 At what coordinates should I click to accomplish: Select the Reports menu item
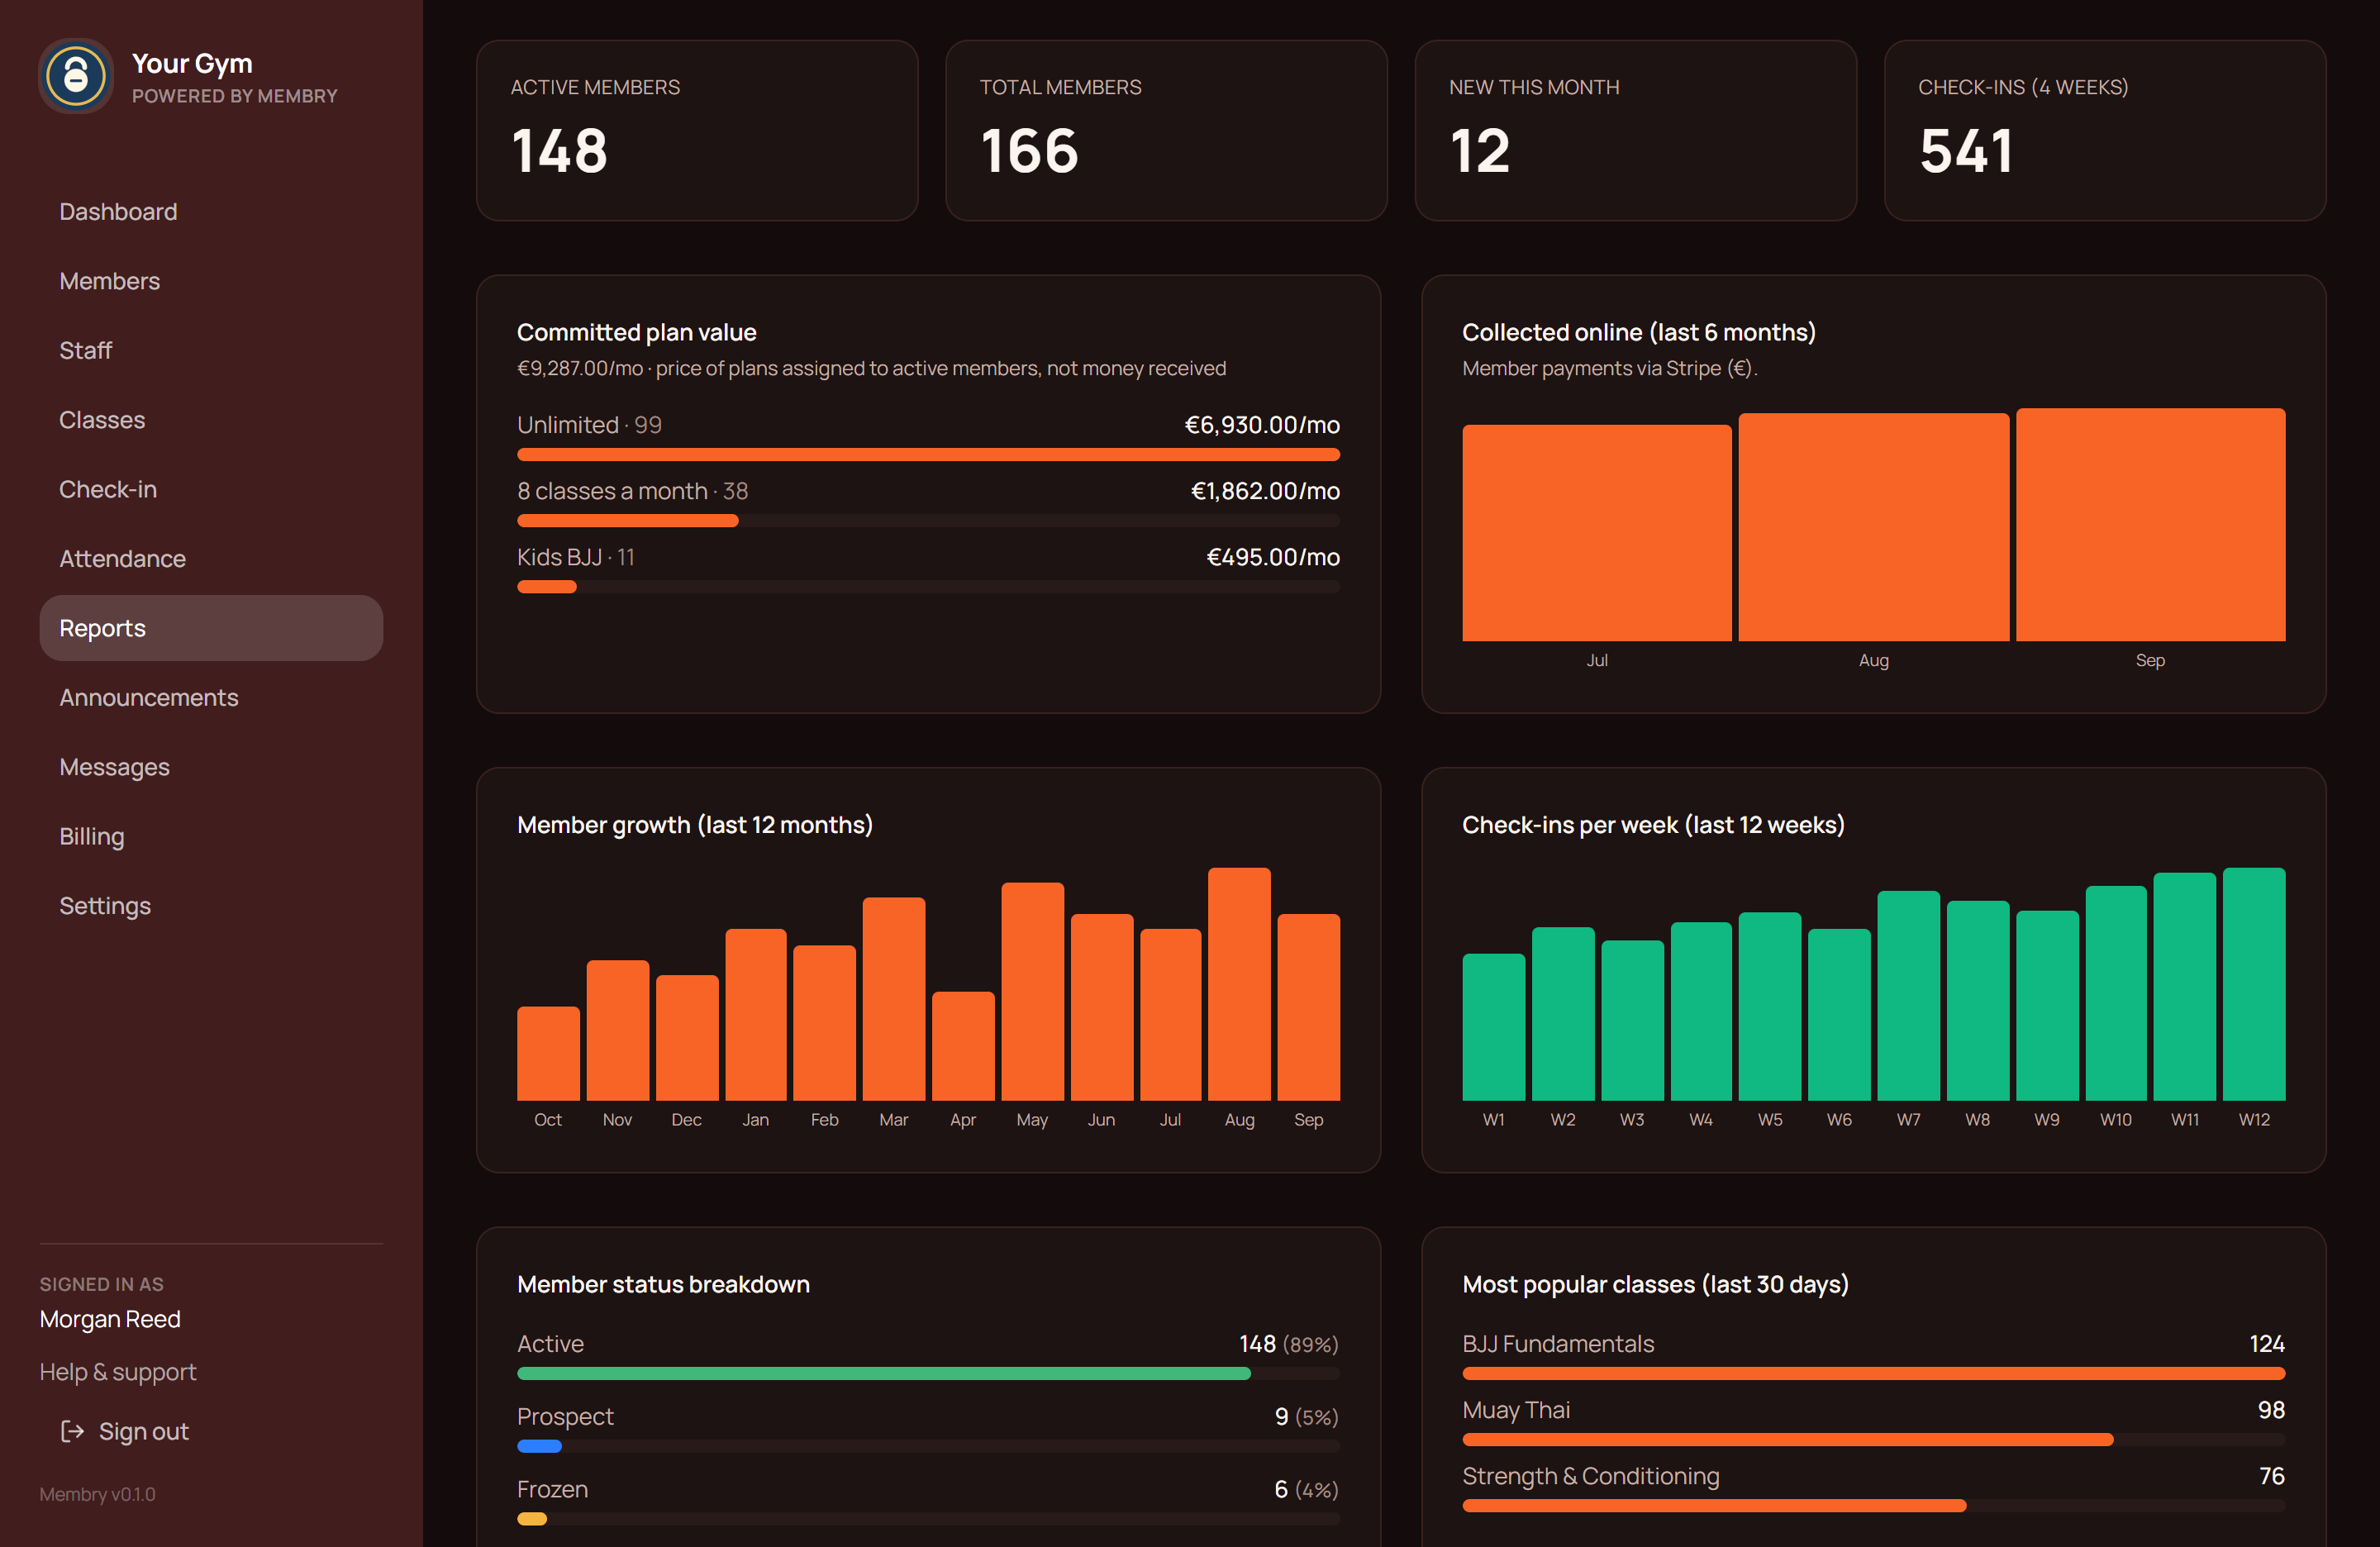[211, 628]
